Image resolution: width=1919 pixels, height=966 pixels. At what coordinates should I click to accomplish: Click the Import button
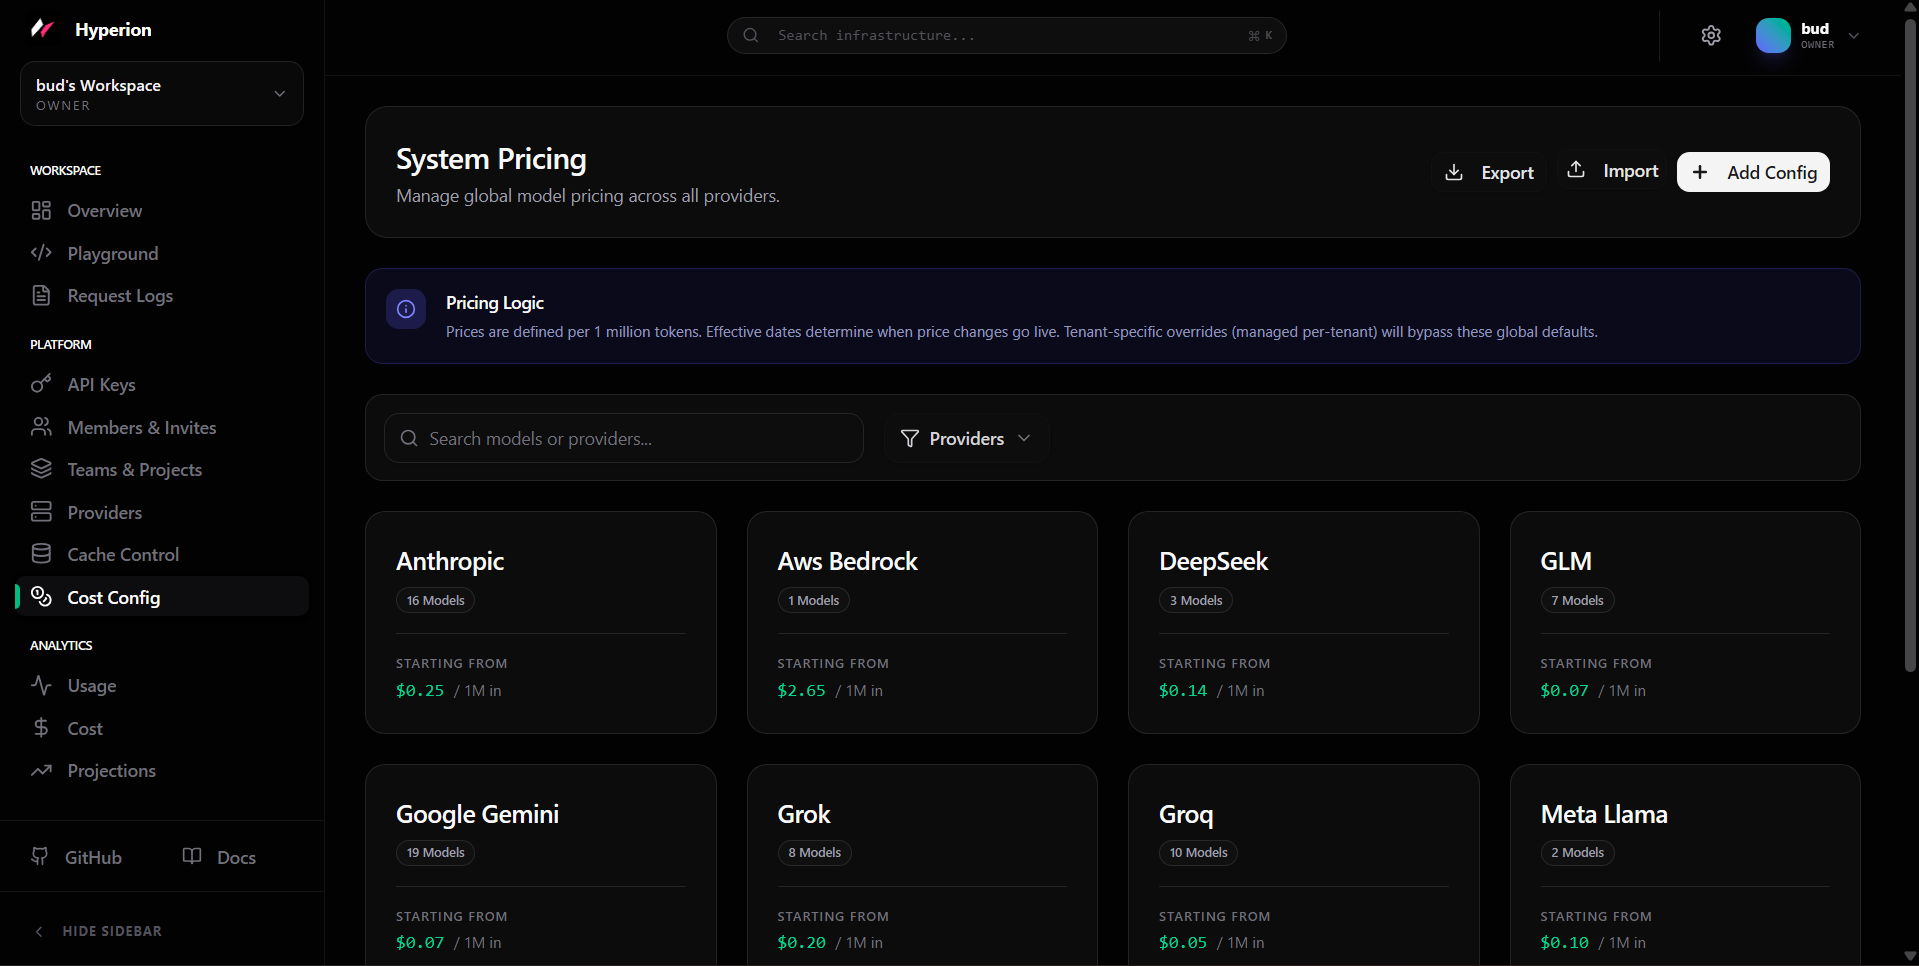[1612, 171]
